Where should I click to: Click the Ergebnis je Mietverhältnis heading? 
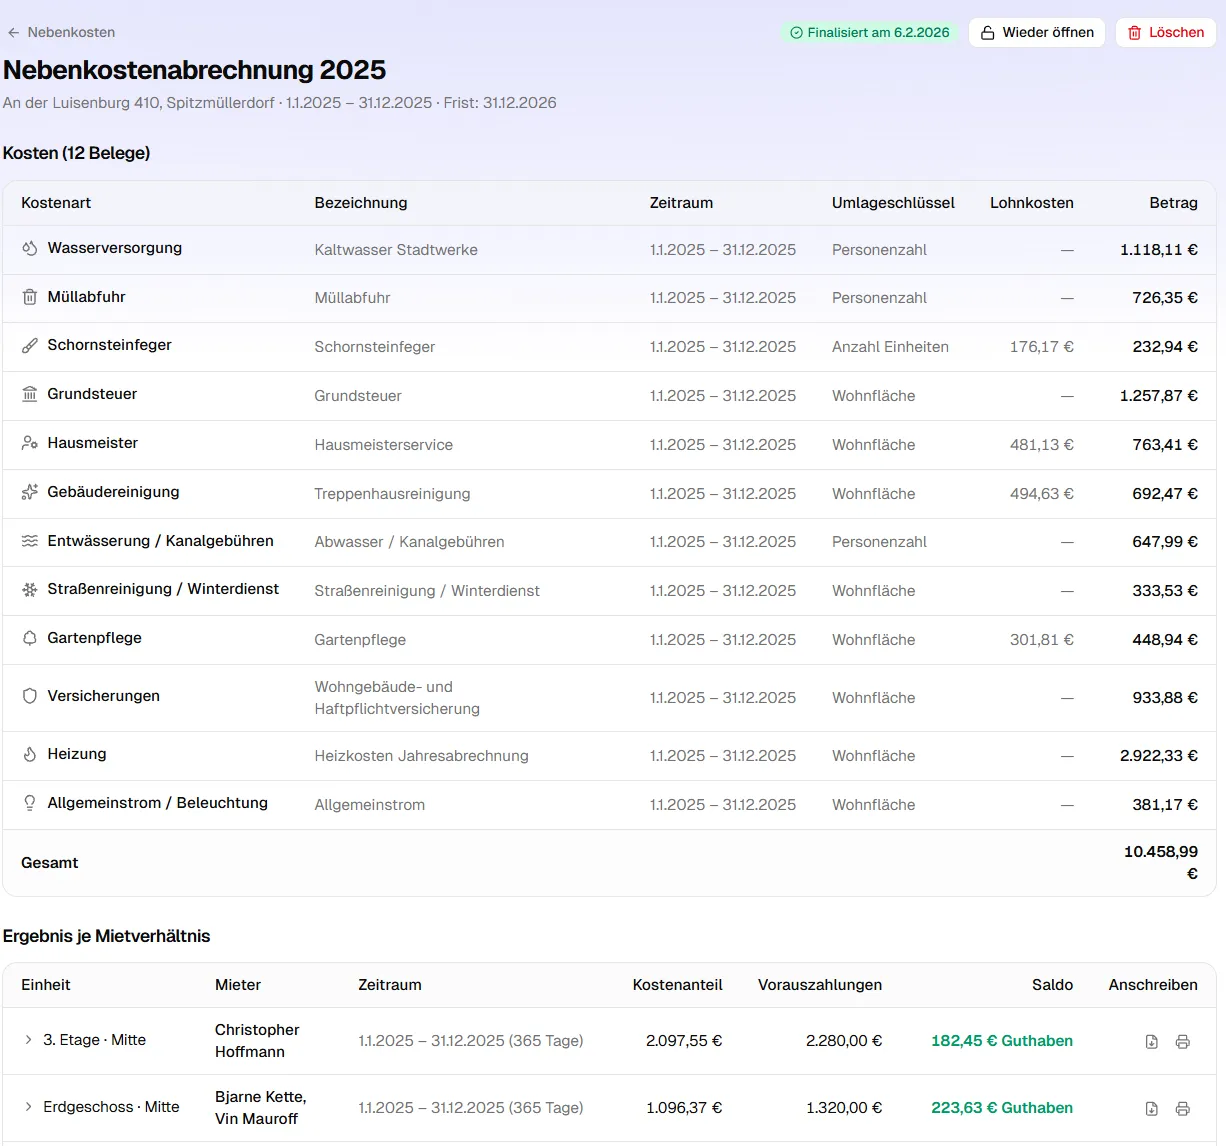pos(106,936)
